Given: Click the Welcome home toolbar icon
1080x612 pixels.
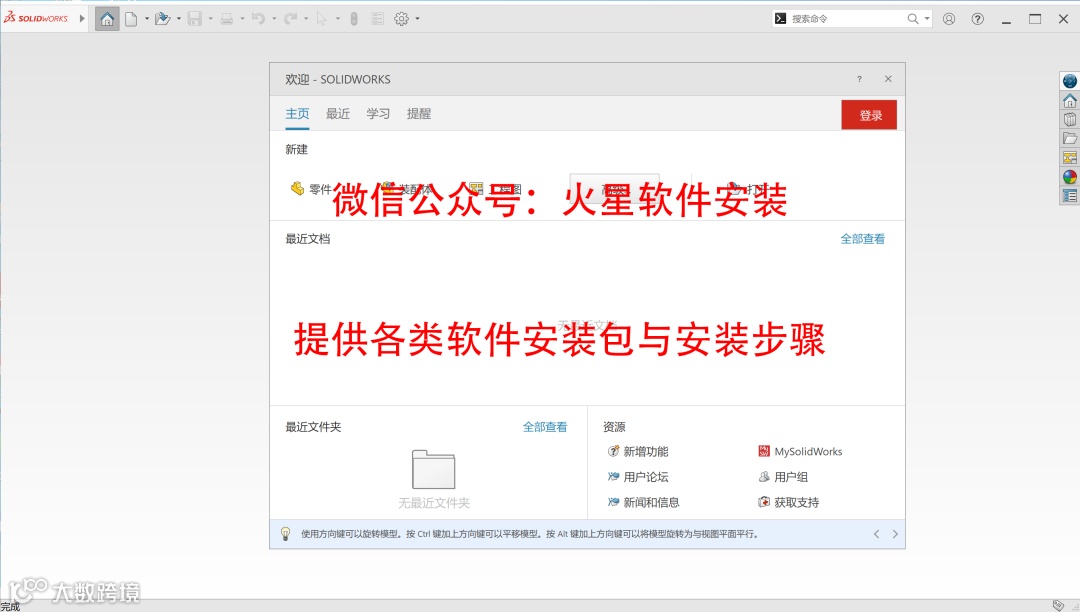Looking at the screenshot, I should [107, 19].
